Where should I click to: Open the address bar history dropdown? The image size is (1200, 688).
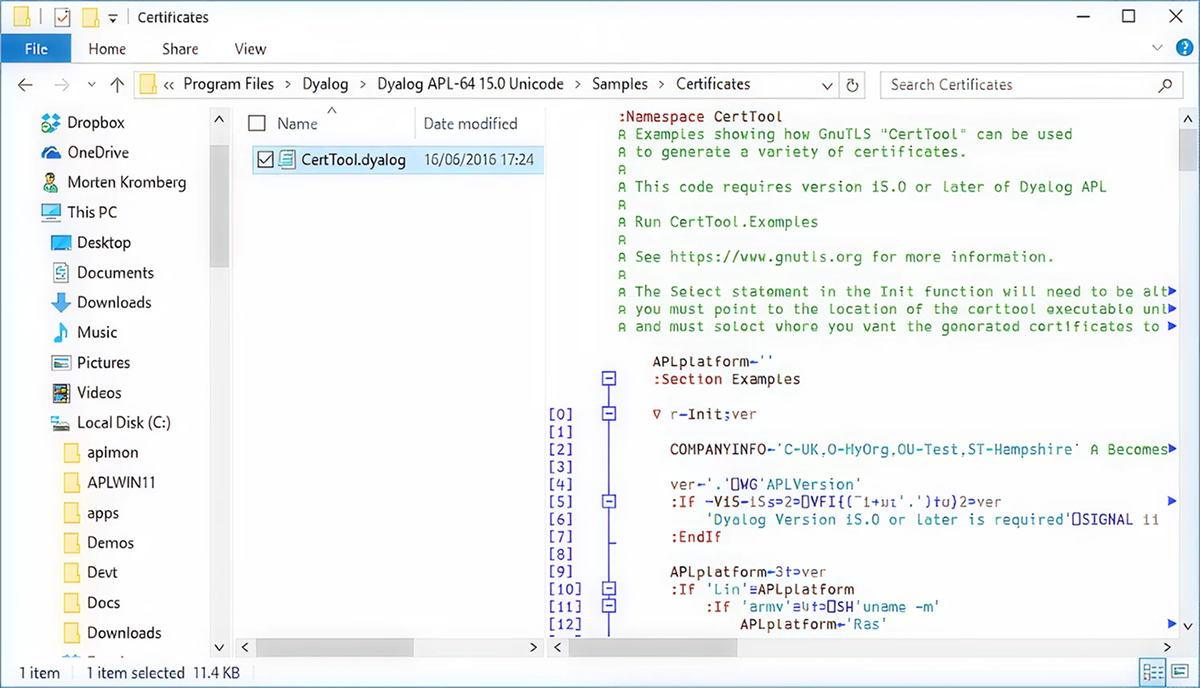click(x=826, y=85)
